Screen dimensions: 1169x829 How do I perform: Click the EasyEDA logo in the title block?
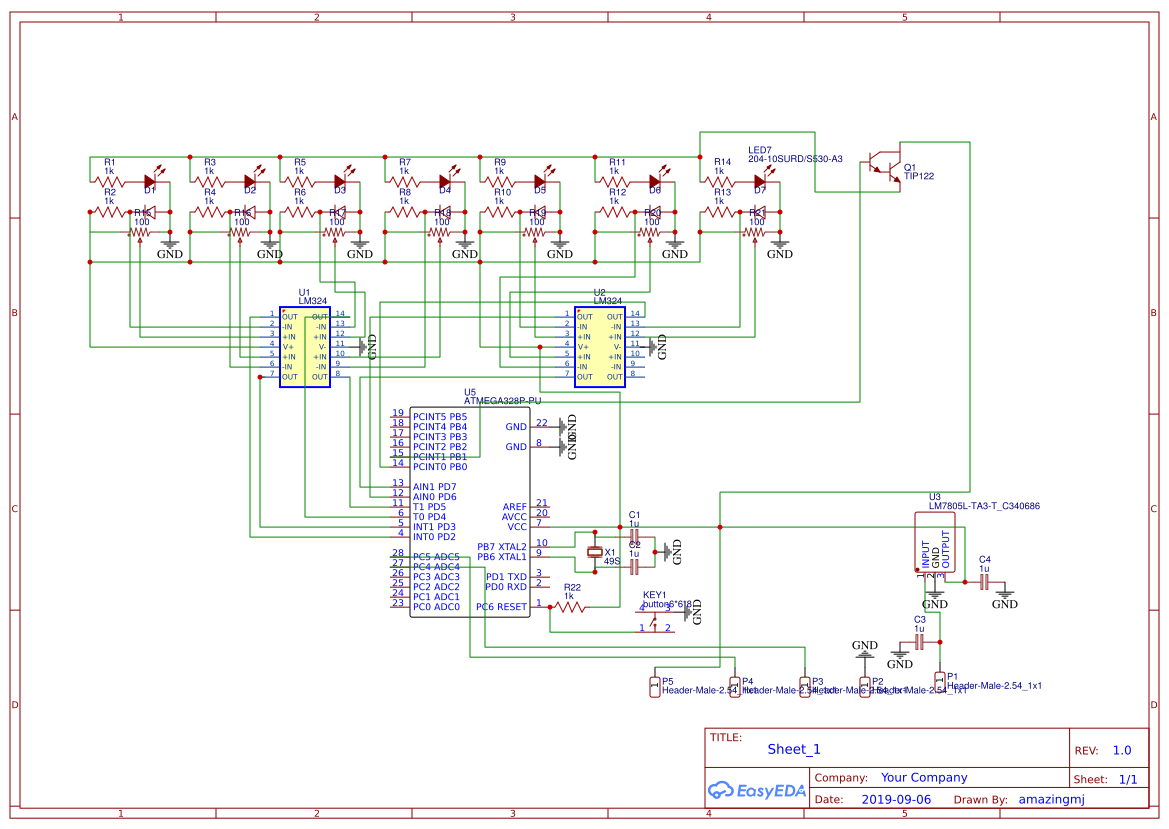(x=757, y=790)
